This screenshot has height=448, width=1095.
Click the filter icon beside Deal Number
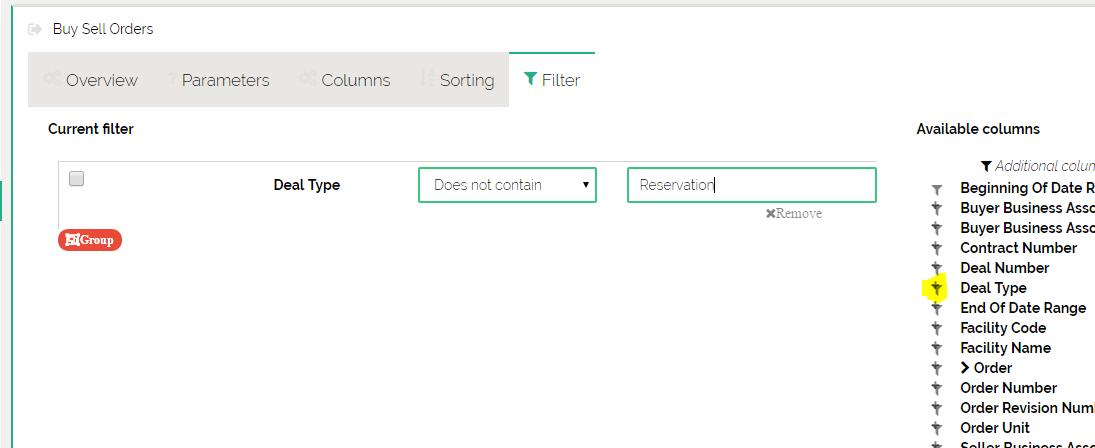point(937,268)
